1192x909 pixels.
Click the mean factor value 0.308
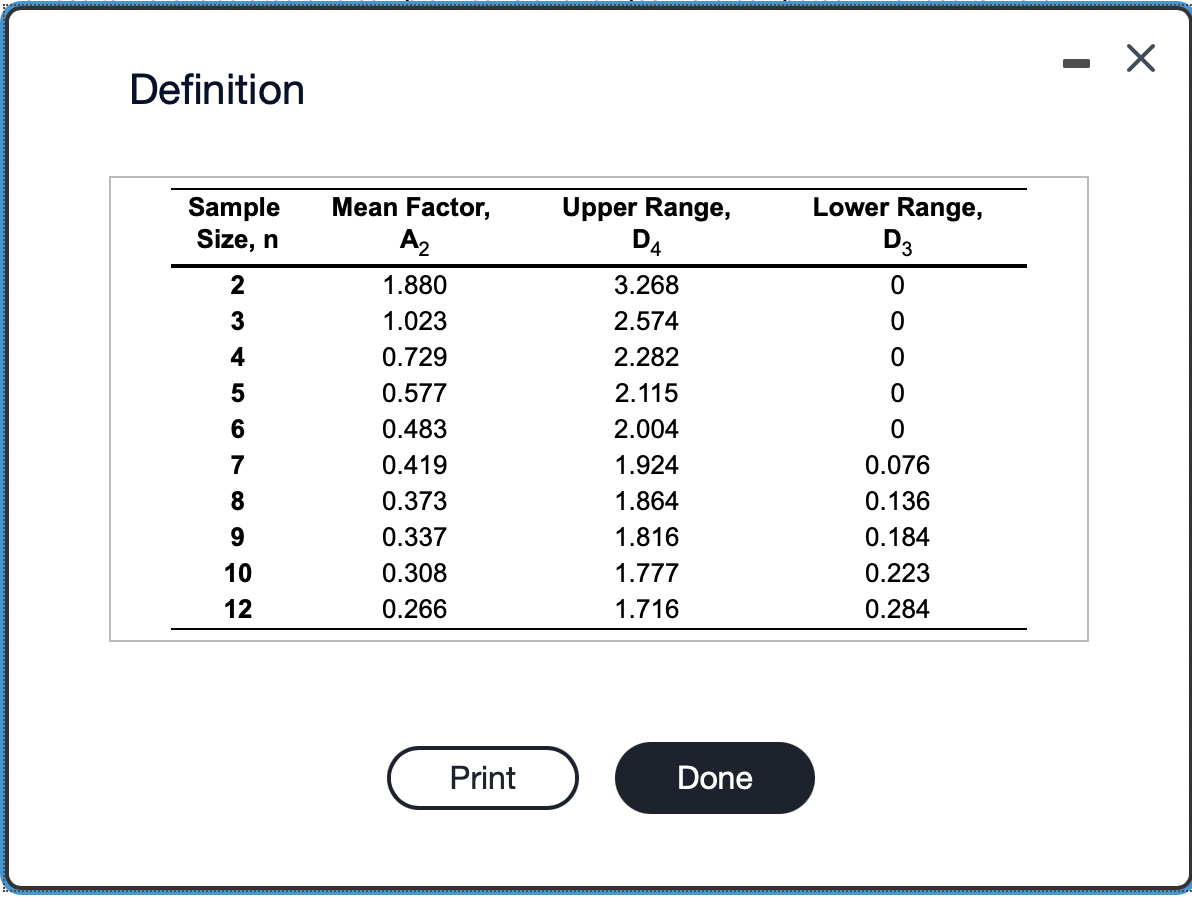coord(414,573)
